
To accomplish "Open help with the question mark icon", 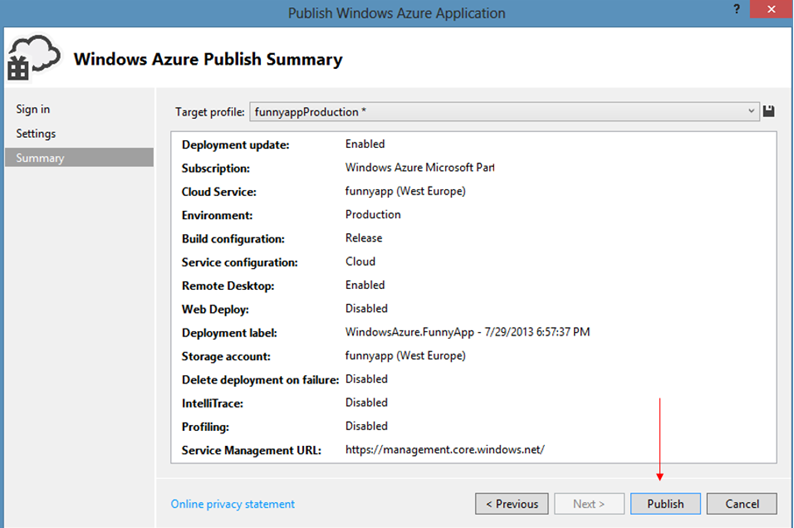I will pos(736,9).
